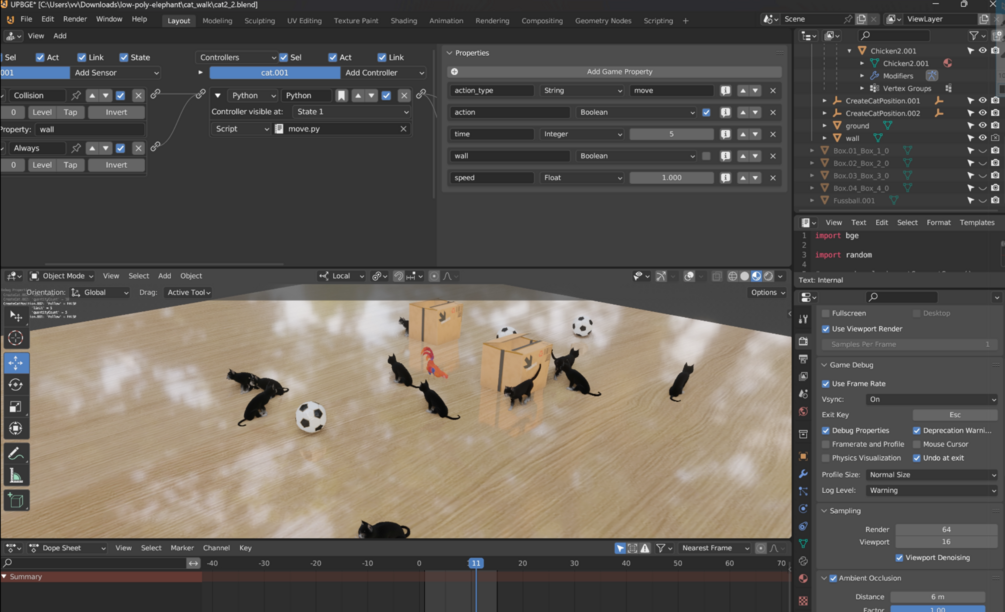This screenshot has width=1005, height=612.
Task: Uncheck the action Boolean property value
Action: [706, 112]
